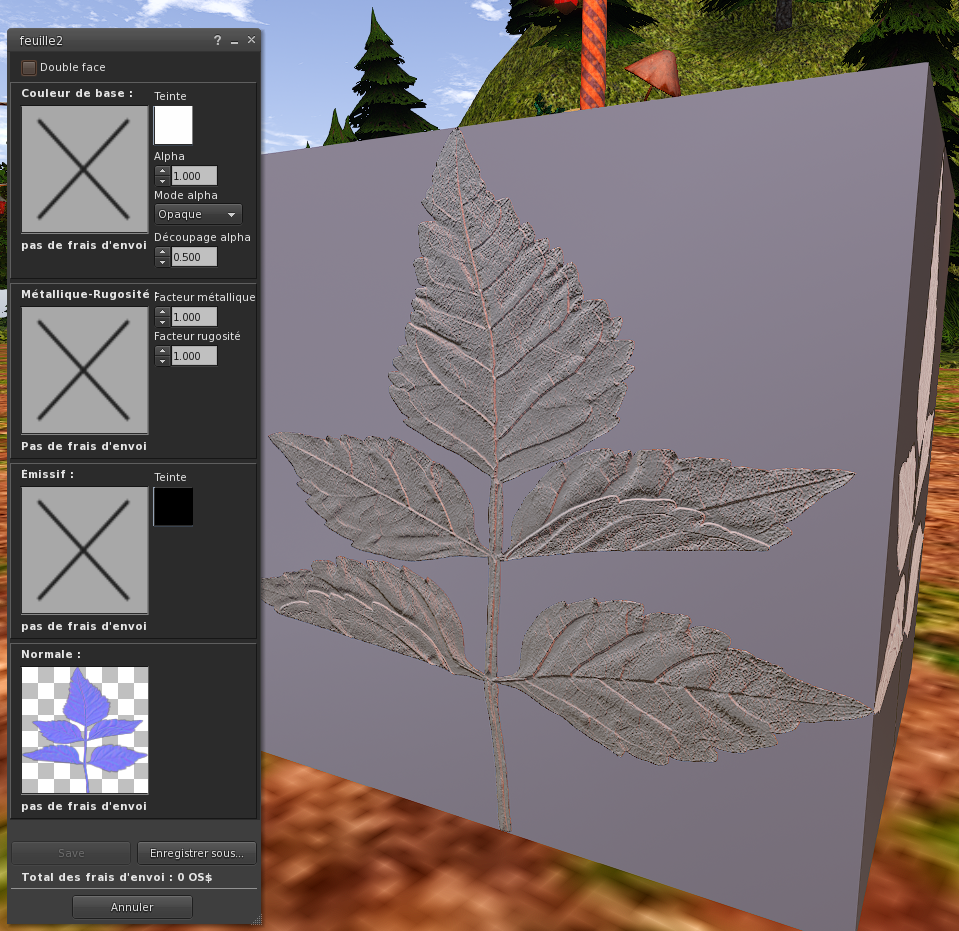This screenshot has width=959, height=931.
Task: Decrease Facteur rugosité with down arrow
Action: tap(162, 361)
